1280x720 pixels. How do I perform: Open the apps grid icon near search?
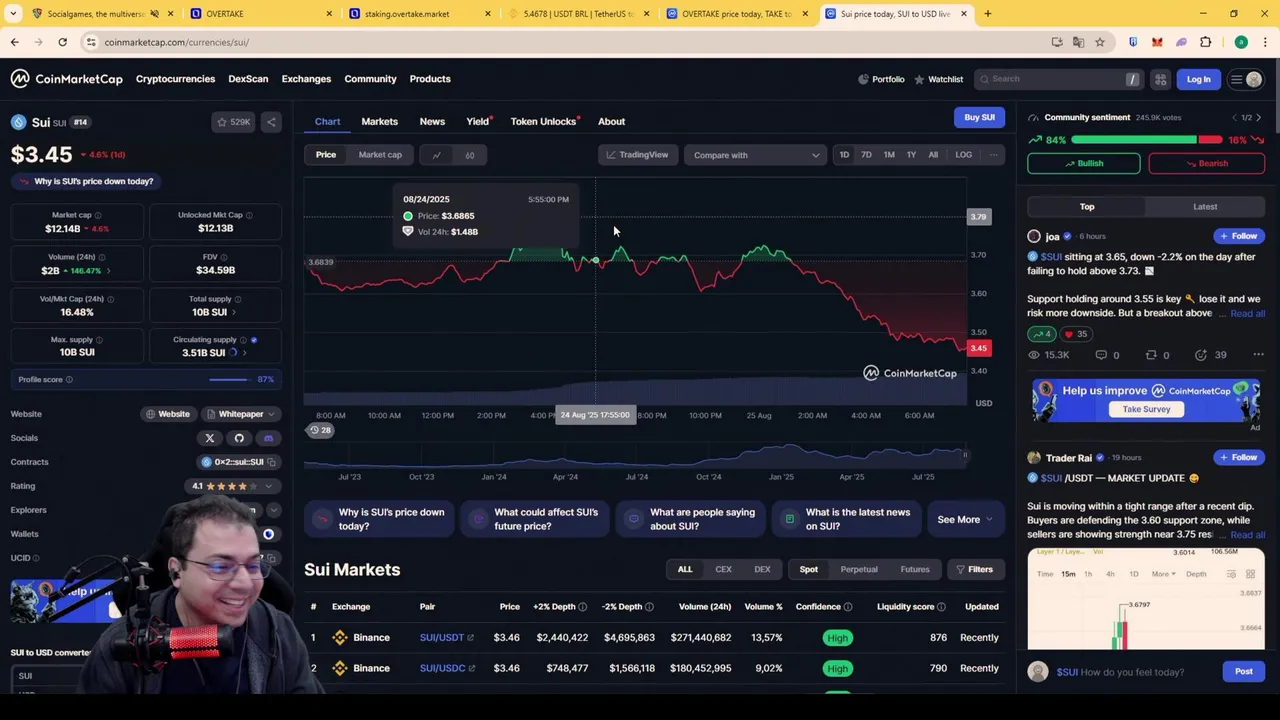(1160, 79)
